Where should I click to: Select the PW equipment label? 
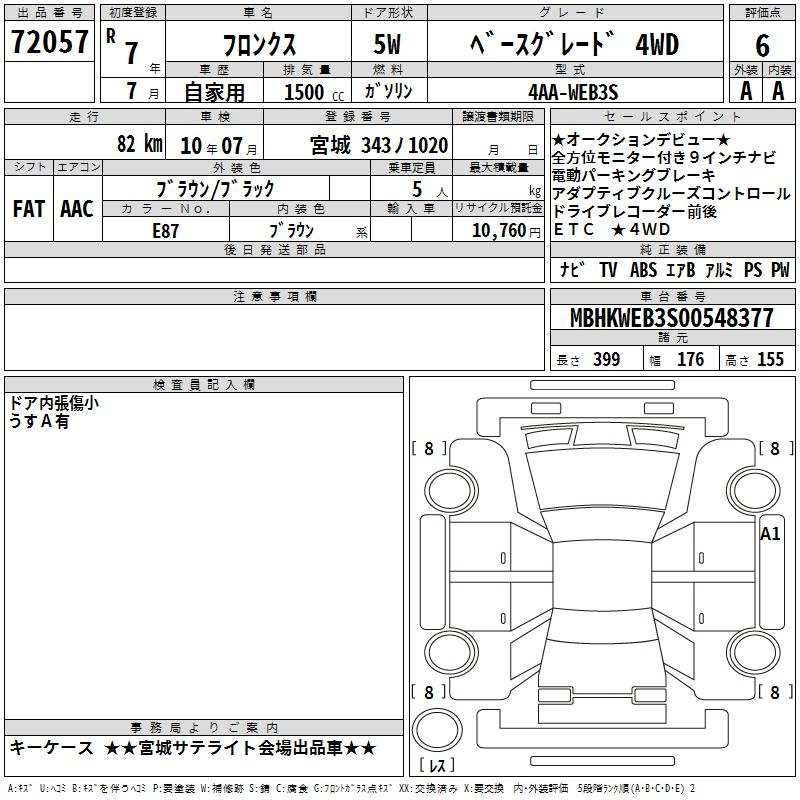click(779, 270)
